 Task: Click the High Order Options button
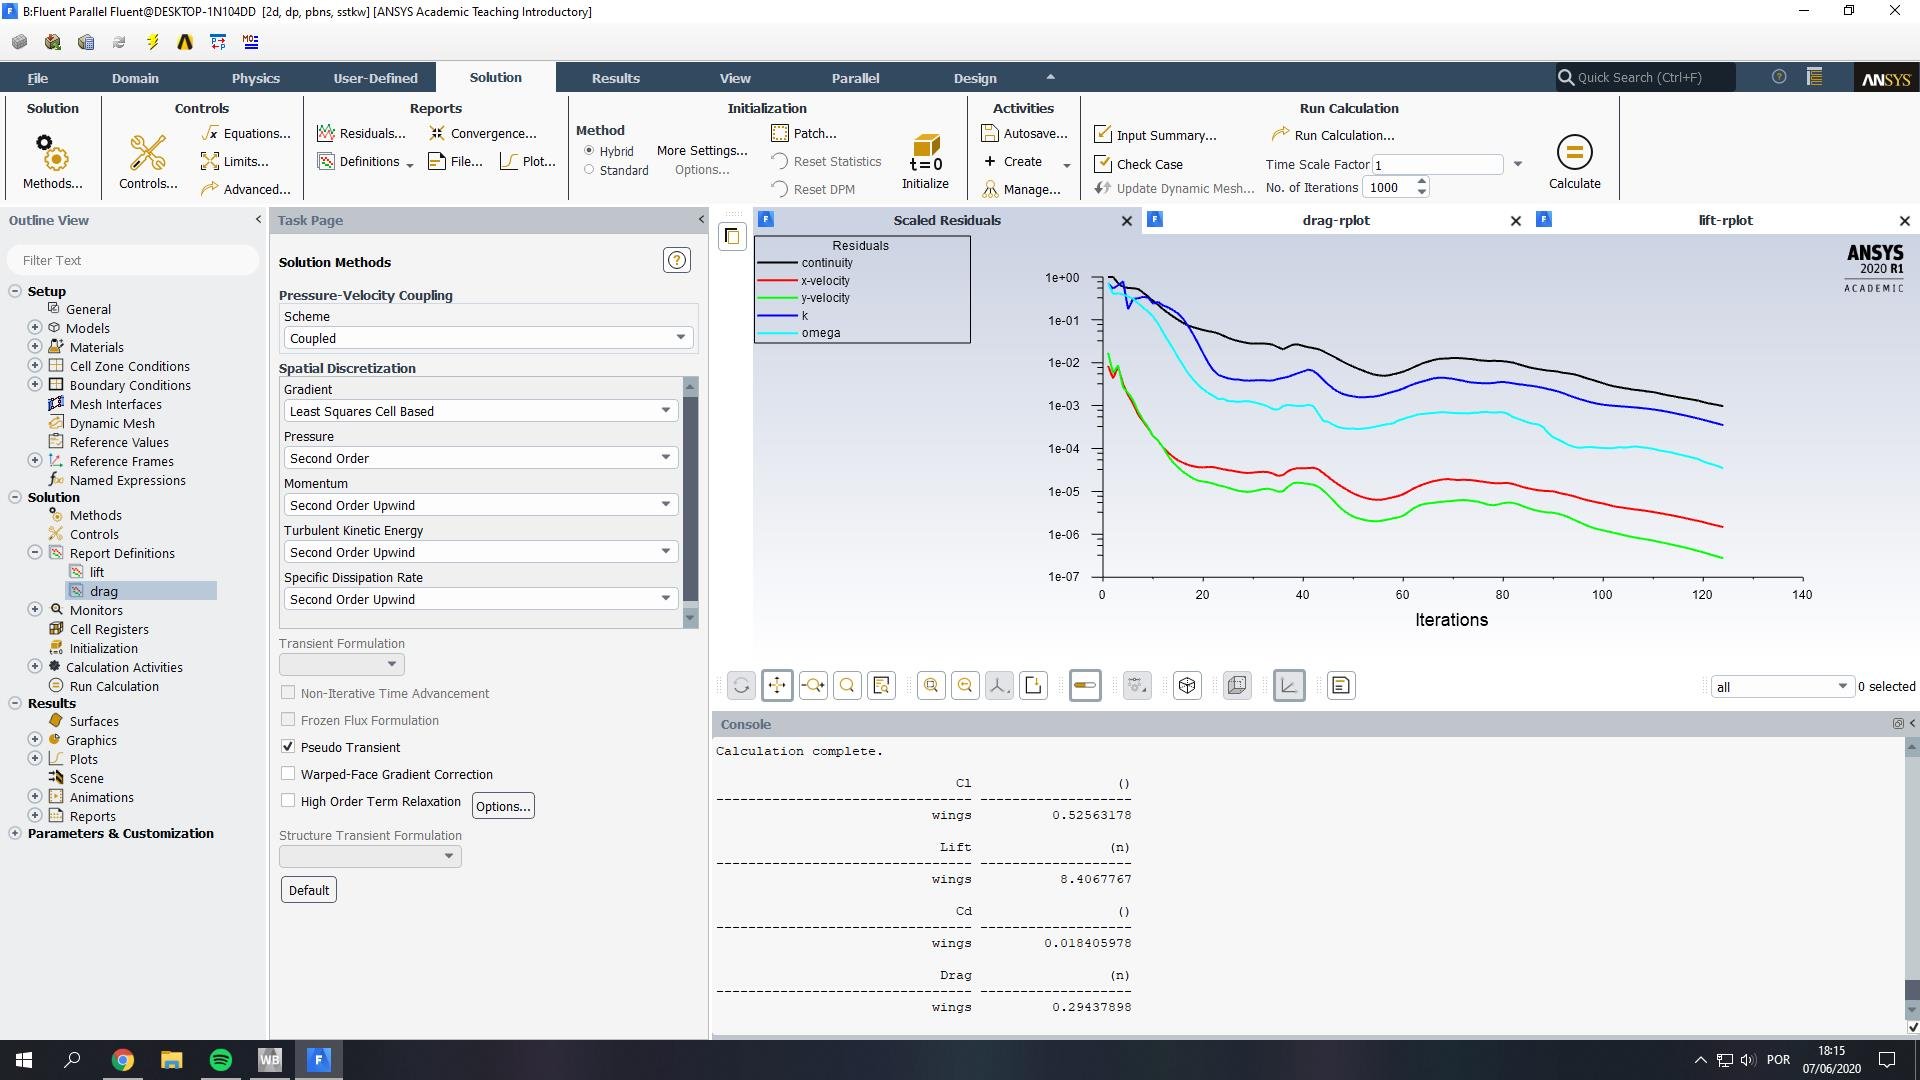pyautogui.click(x=503, y=806)
